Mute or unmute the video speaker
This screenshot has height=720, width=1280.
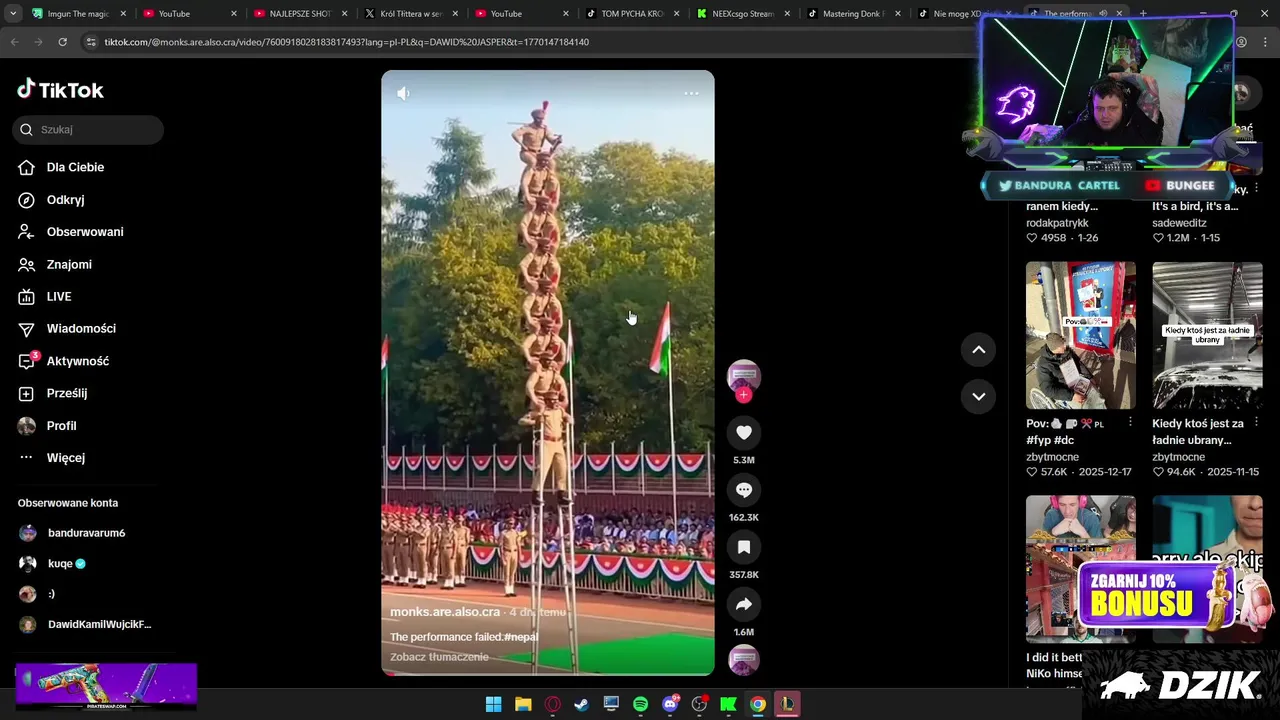coord(403,93)
